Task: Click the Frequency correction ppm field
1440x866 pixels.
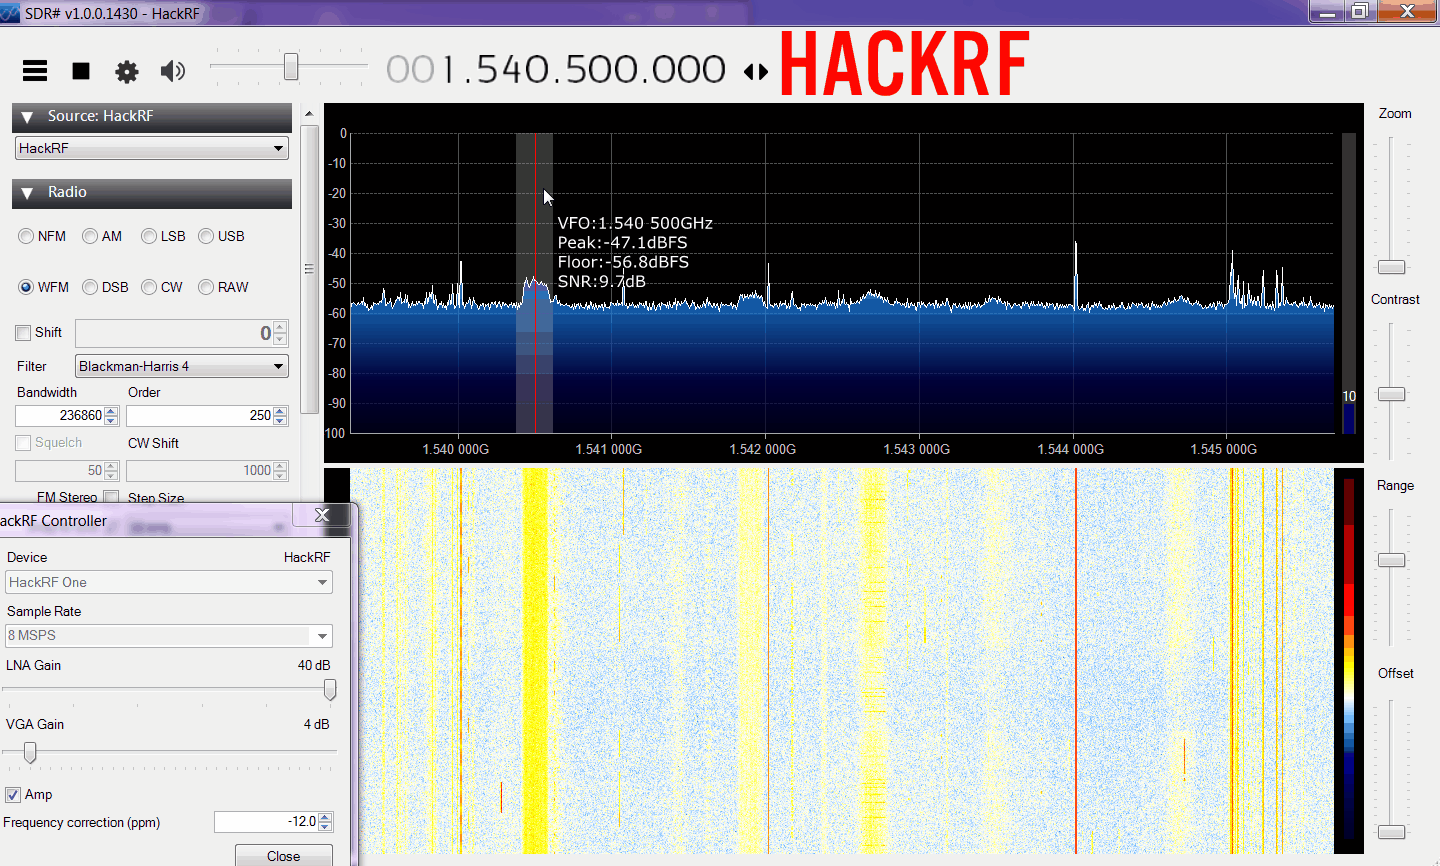Action: [x=266, y=822]
